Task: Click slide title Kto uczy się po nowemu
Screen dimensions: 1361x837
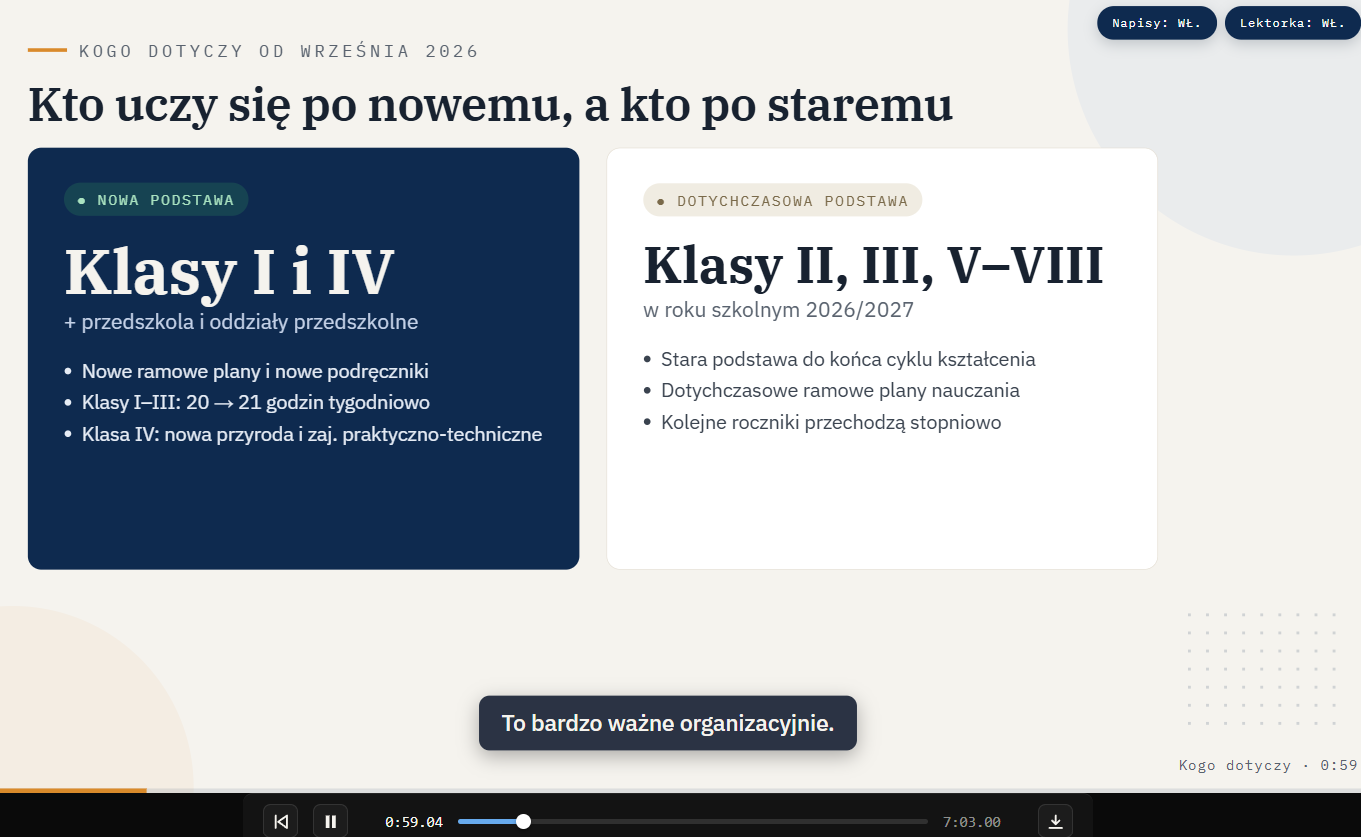Action: (490, 105)
